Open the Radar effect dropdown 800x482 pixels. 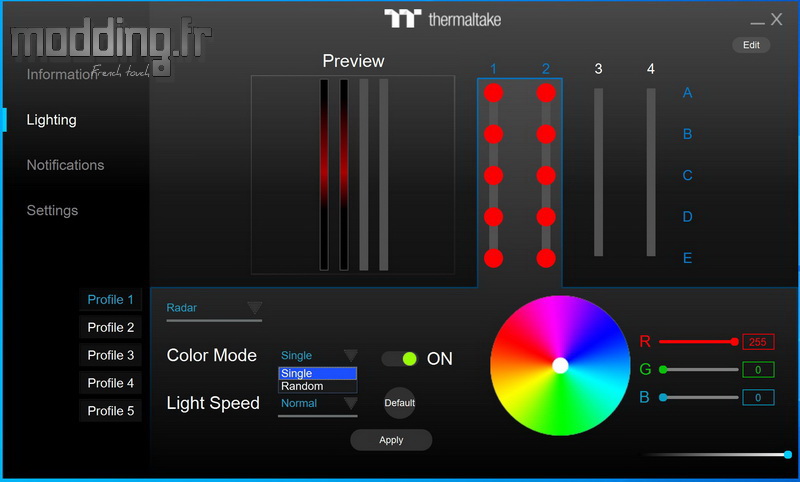coord(214,308)
